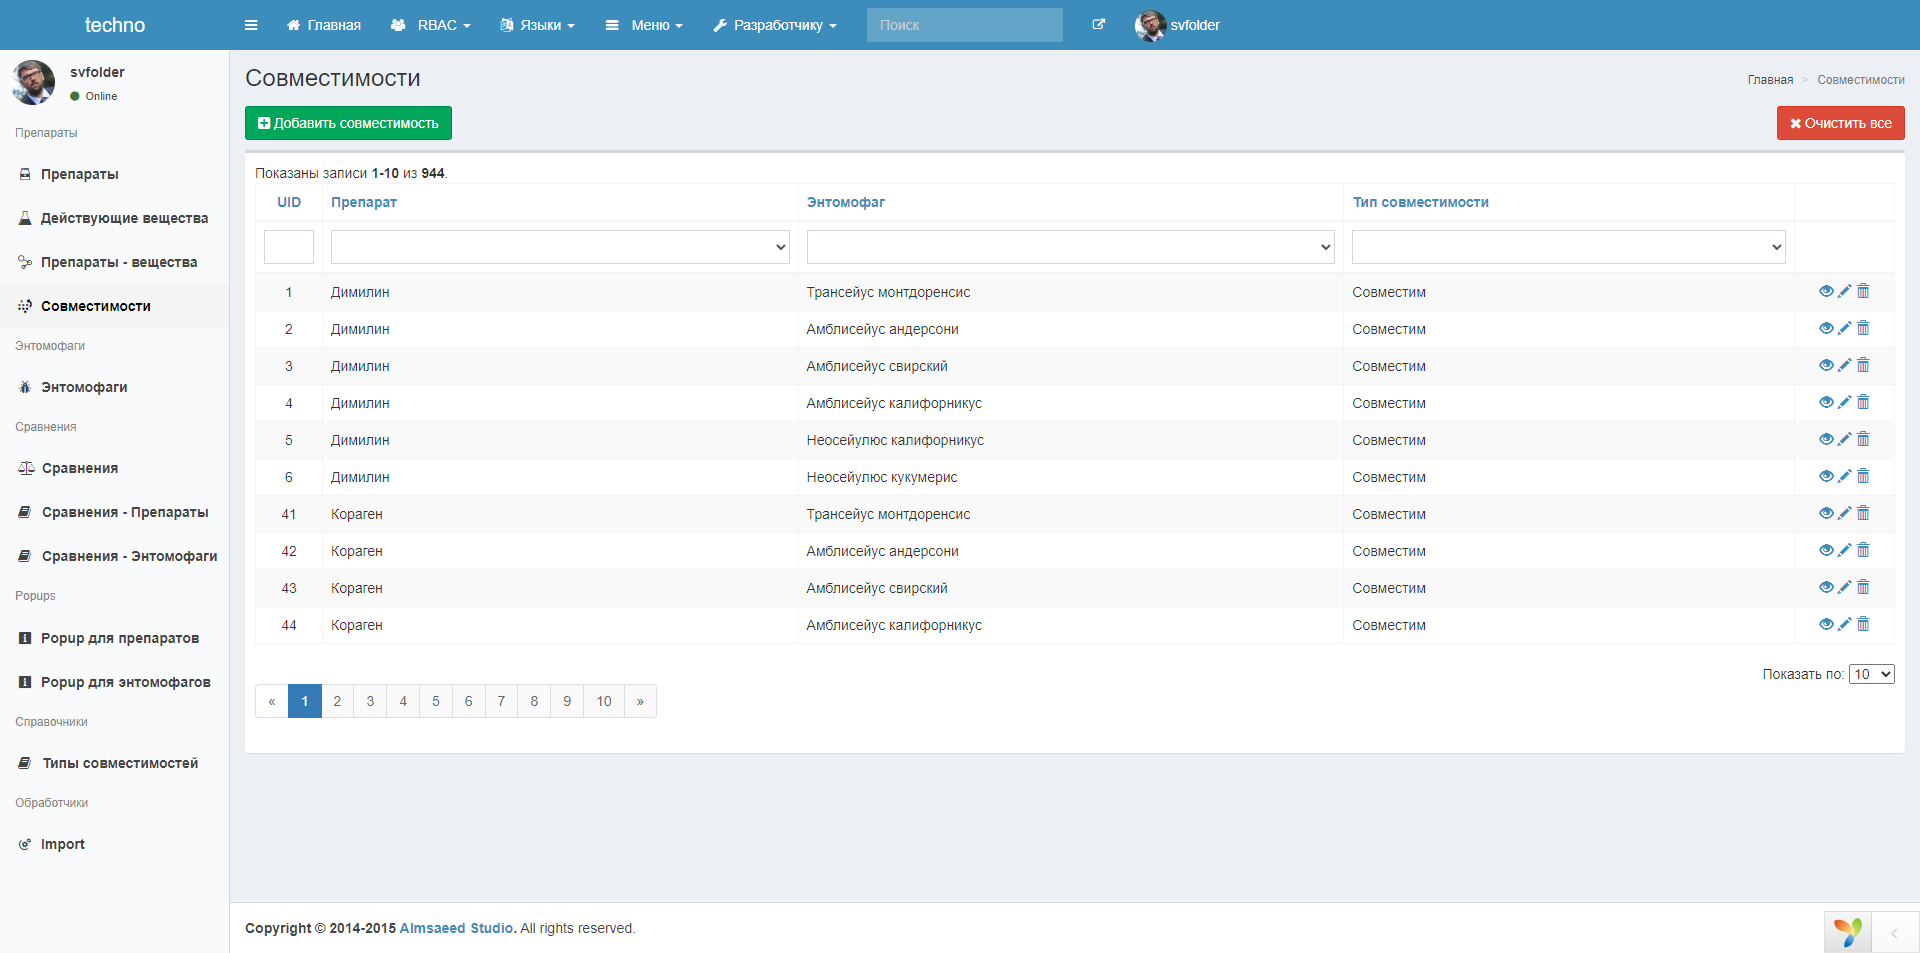This screenshot has width=1920, height=953.
Task: Expand the Разработчику dropdown menu
Action: 775,25
